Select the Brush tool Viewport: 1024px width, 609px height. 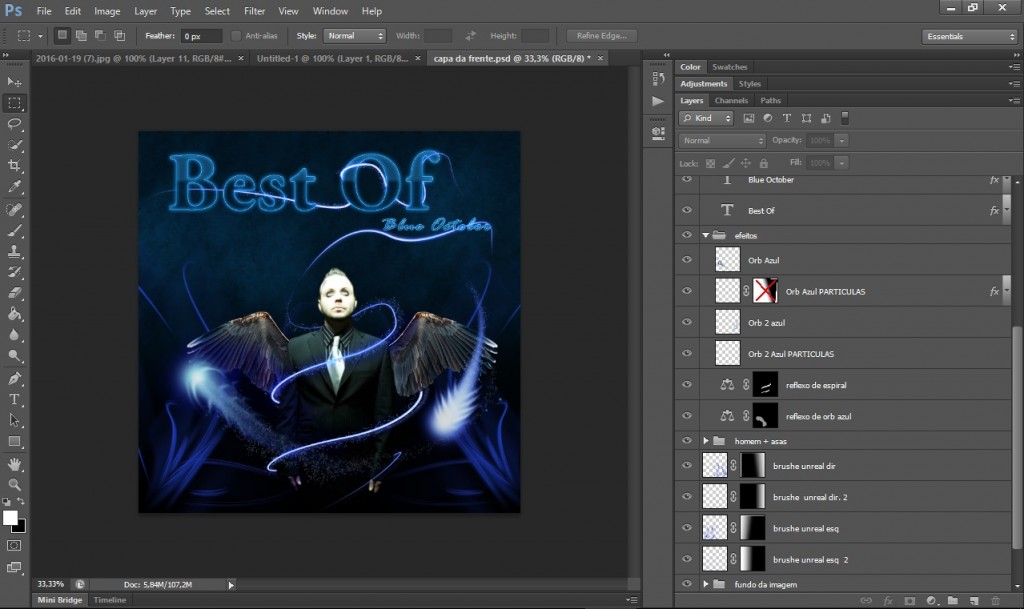[x=14, y=230]
